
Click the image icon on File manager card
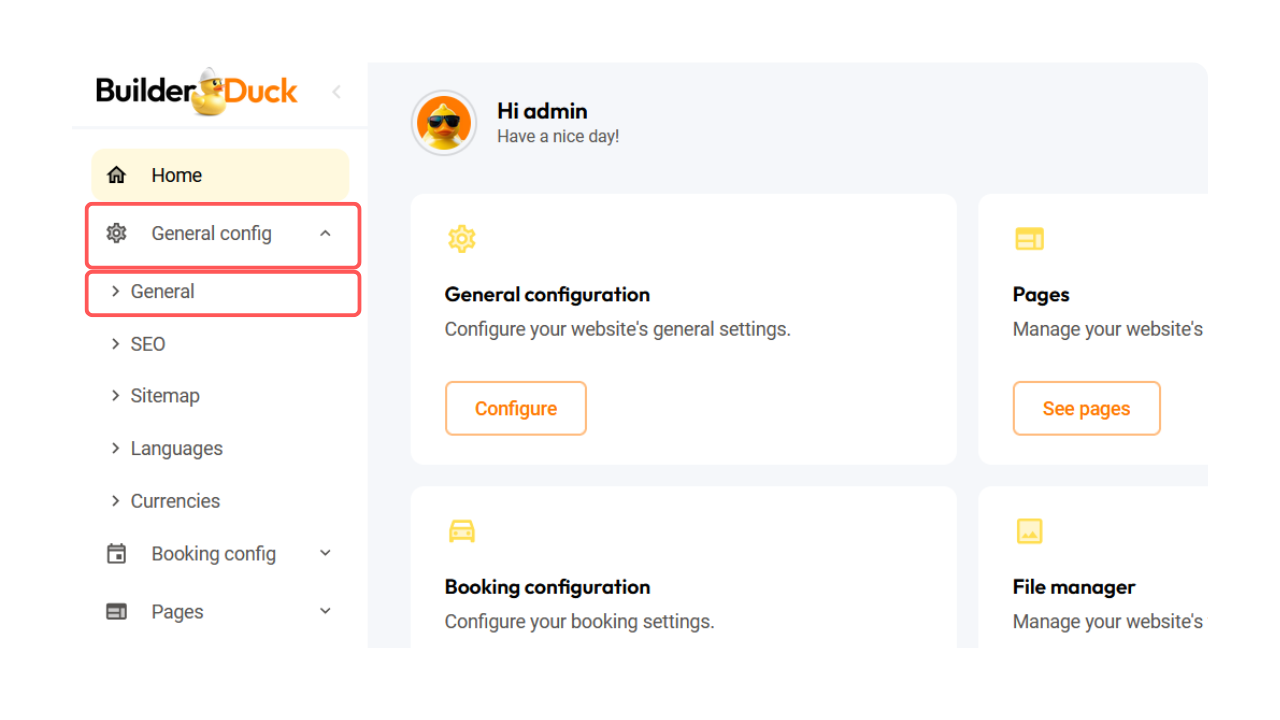click(x=1029, y=531)
